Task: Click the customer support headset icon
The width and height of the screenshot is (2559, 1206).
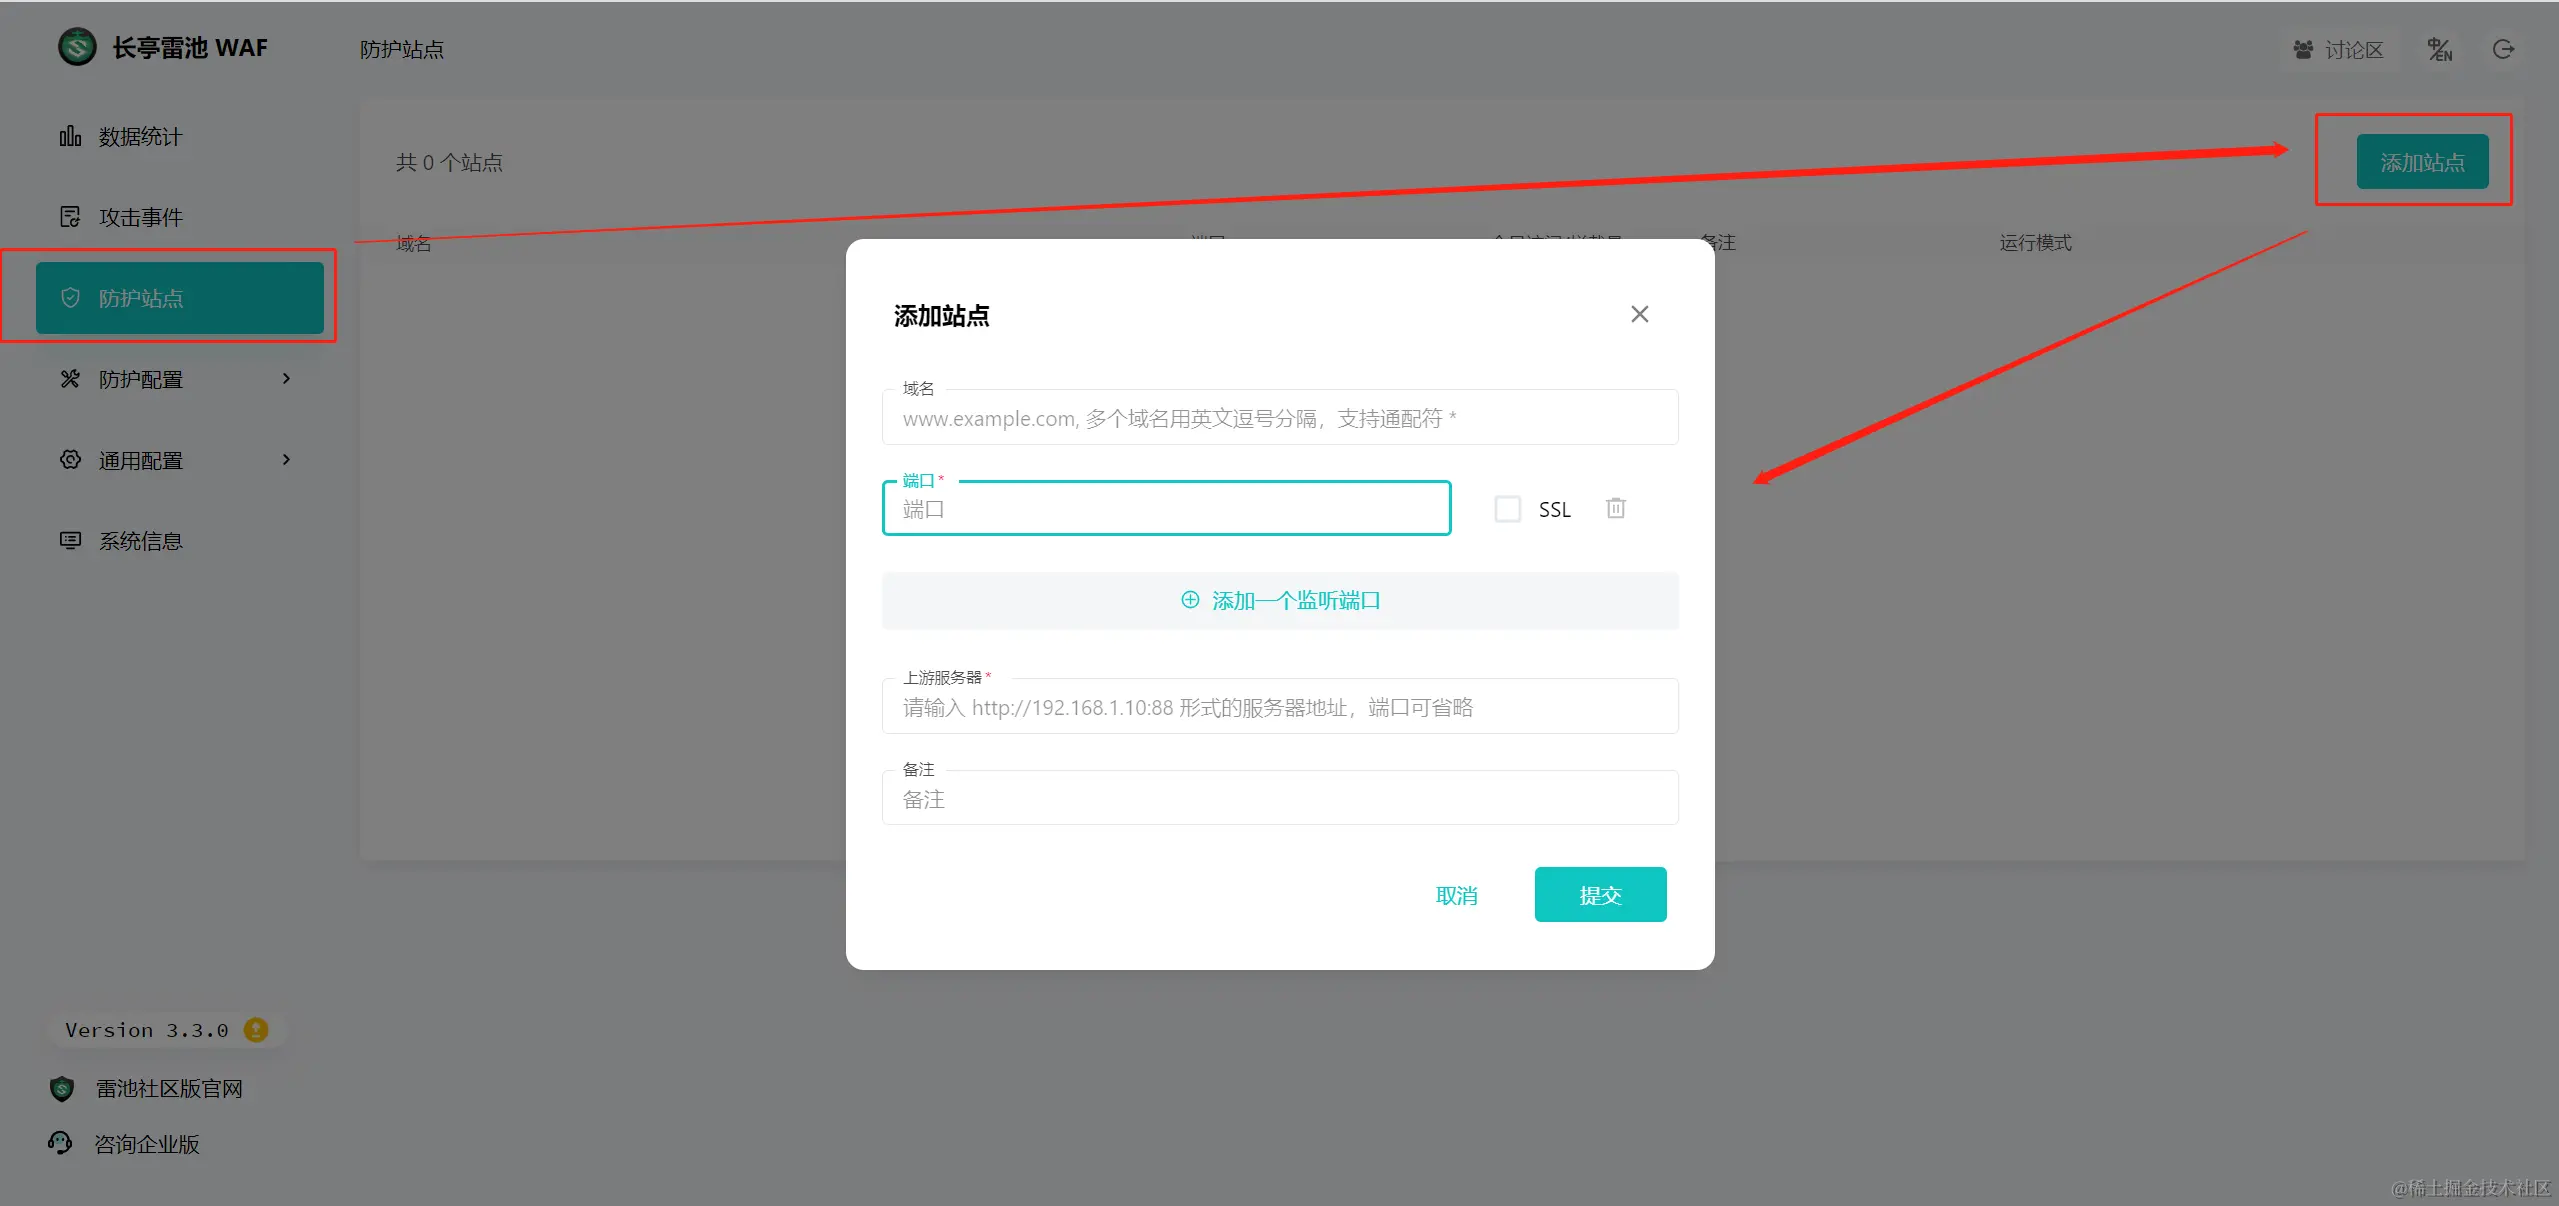Action: [60, 1142]
